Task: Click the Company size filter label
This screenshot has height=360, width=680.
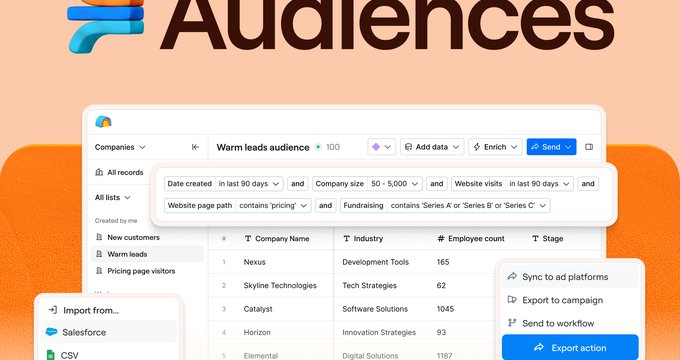Action: coord(340,183)
